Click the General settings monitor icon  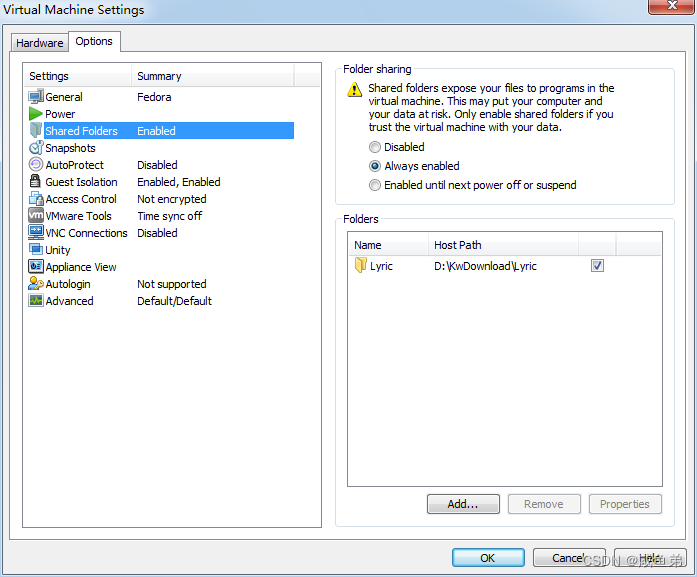point(36,96)
